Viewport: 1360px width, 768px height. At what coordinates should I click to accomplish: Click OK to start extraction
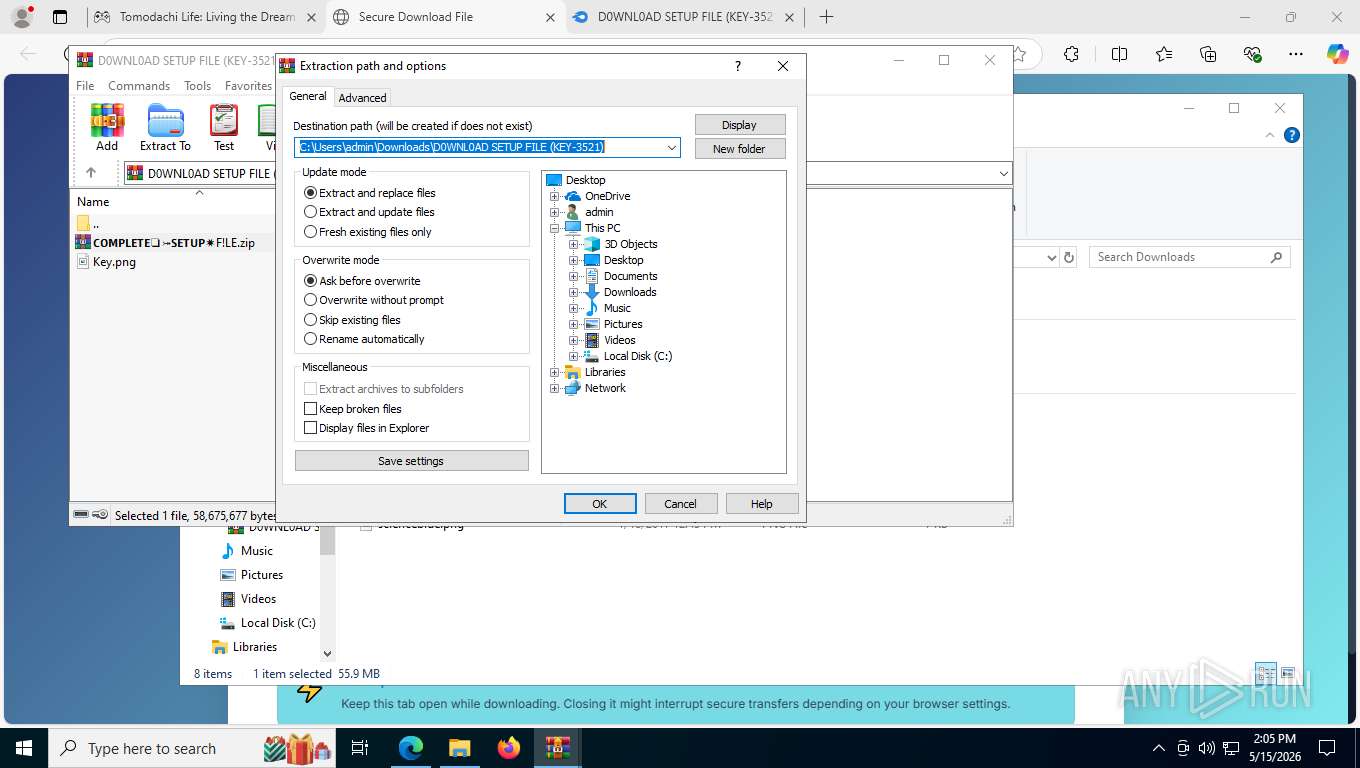600,504
